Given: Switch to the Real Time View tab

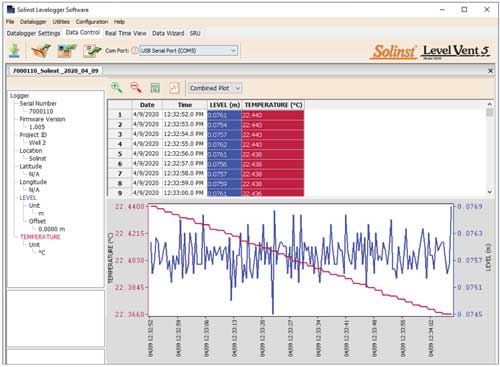Looking at the screenshot, I should pos(126,33).
